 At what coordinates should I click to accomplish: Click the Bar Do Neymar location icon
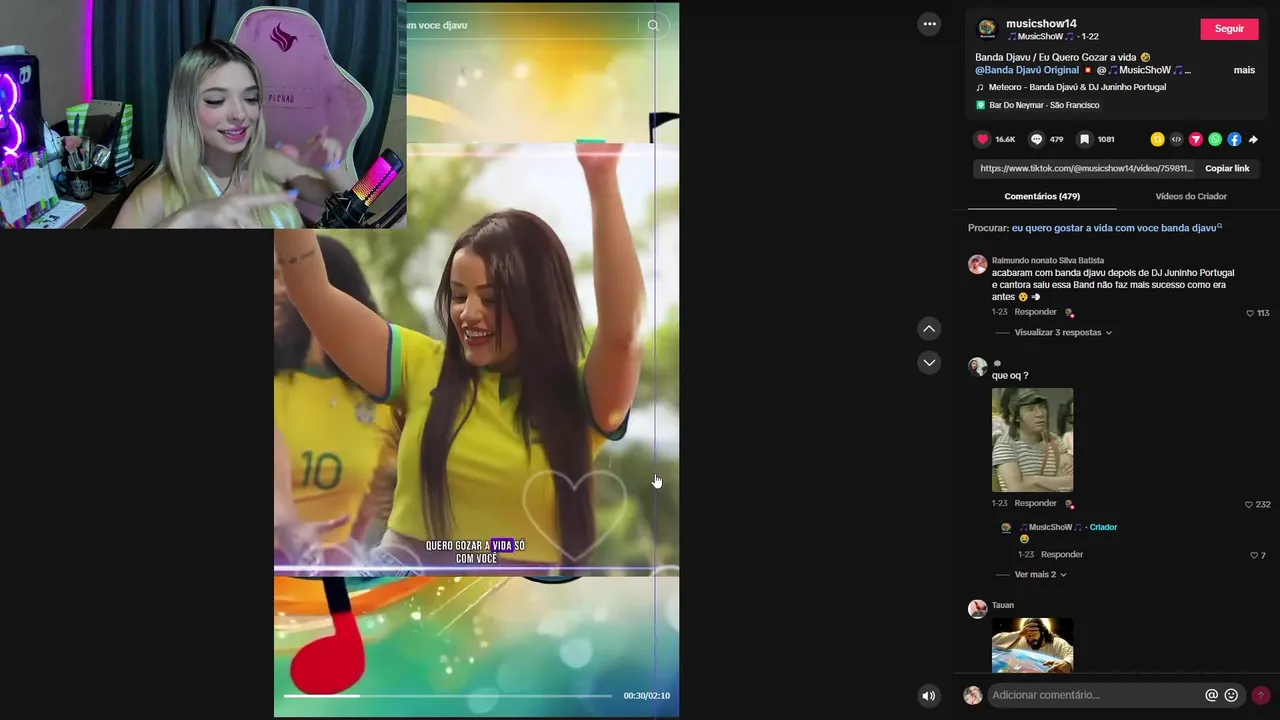(980, 105)
